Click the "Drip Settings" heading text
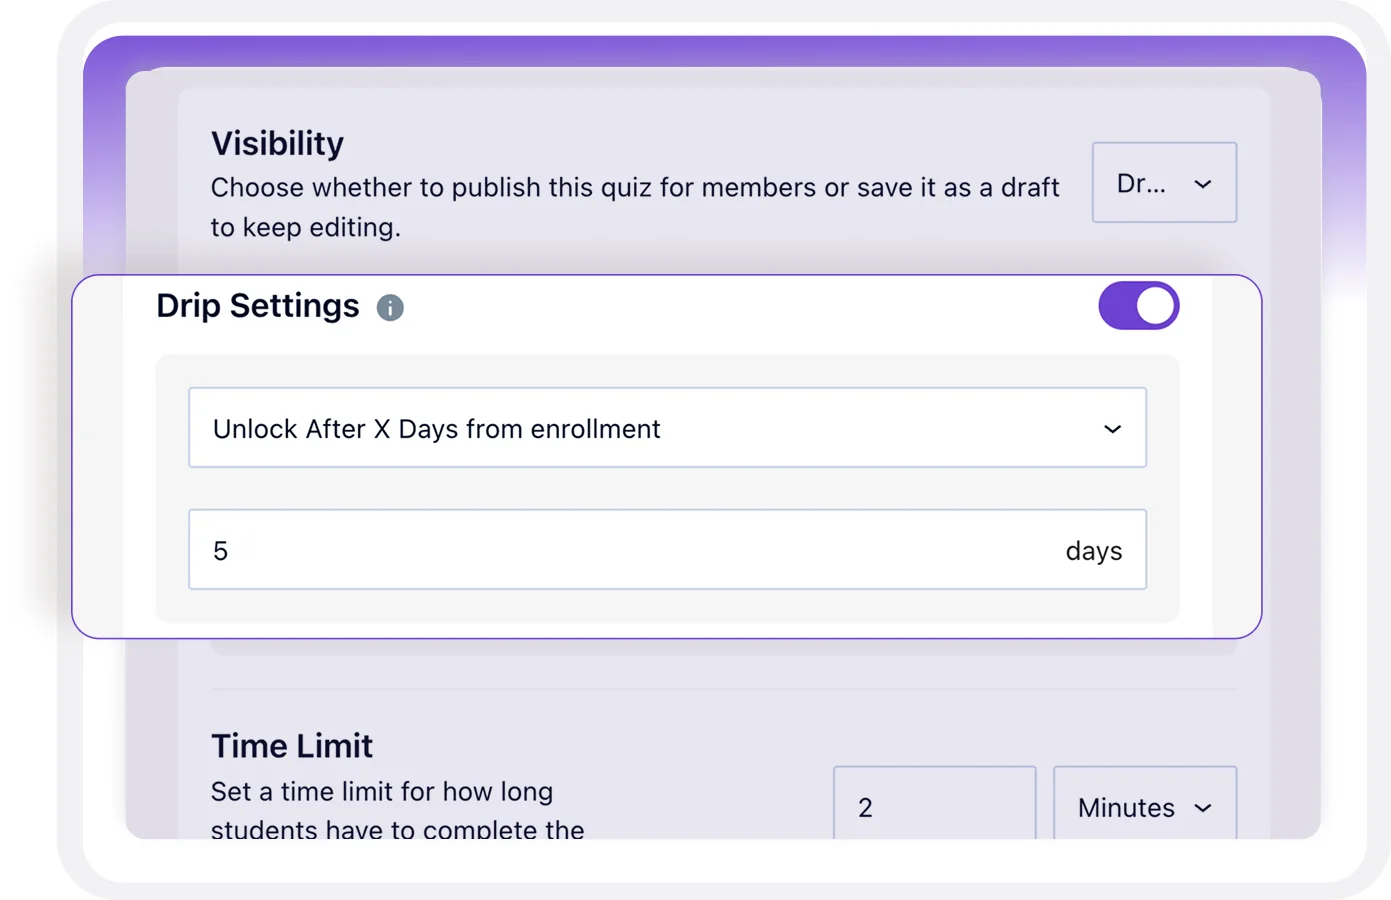1391x900 pixels. (x=257, y=306)
